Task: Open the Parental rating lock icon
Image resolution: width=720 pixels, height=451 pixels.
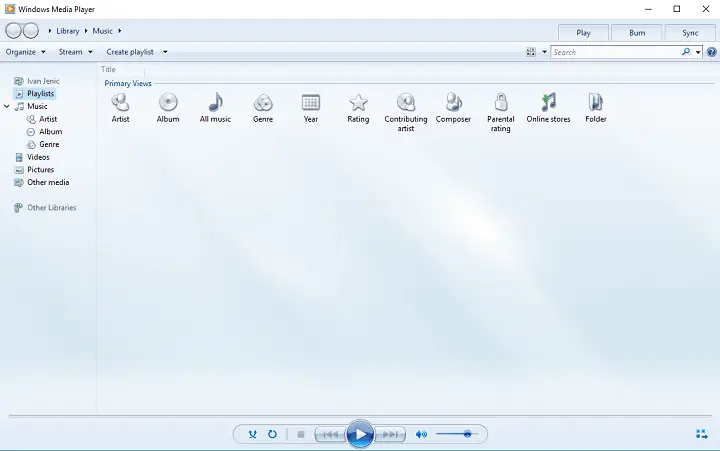Action: (501, 102)
